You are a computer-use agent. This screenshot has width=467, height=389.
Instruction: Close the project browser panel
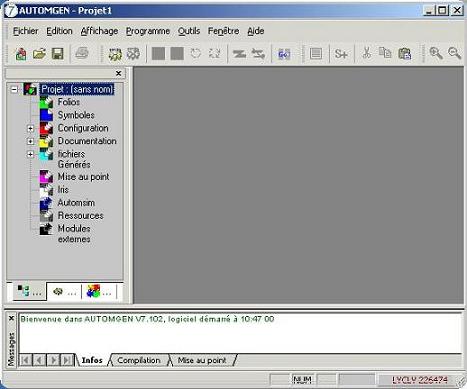tap(118, 73)
